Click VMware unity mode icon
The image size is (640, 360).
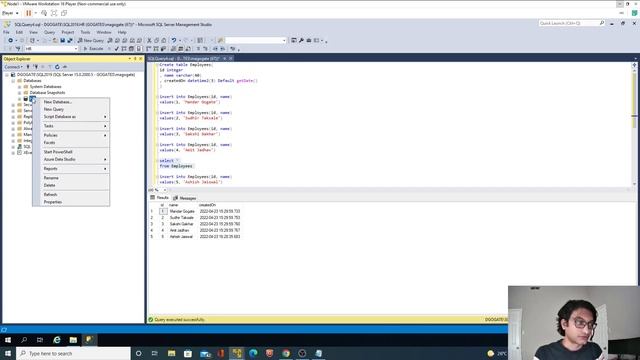coord(64,13)
